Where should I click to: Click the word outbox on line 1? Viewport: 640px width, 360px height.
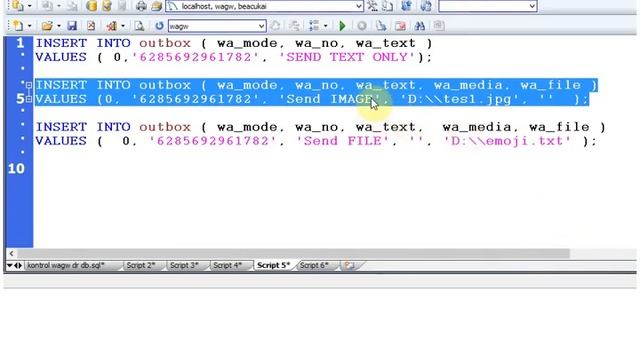click(165, 43)
